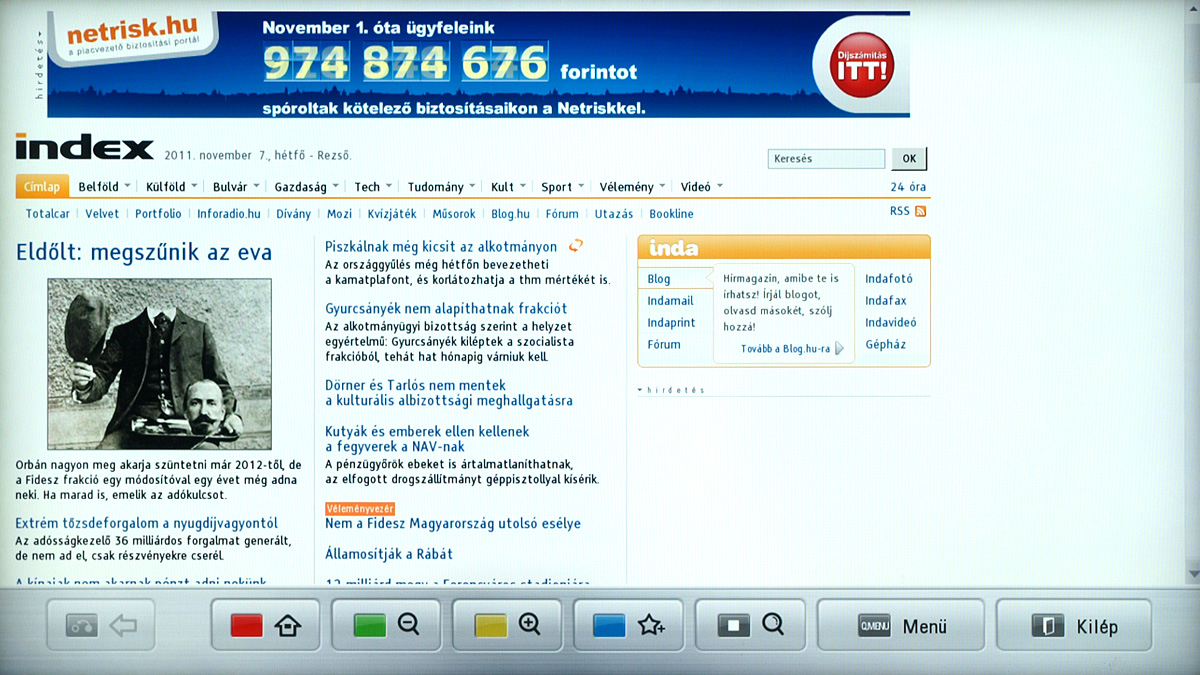Select Indaprint in the inda panel
Screen dimensions: 1200x675
671,323
